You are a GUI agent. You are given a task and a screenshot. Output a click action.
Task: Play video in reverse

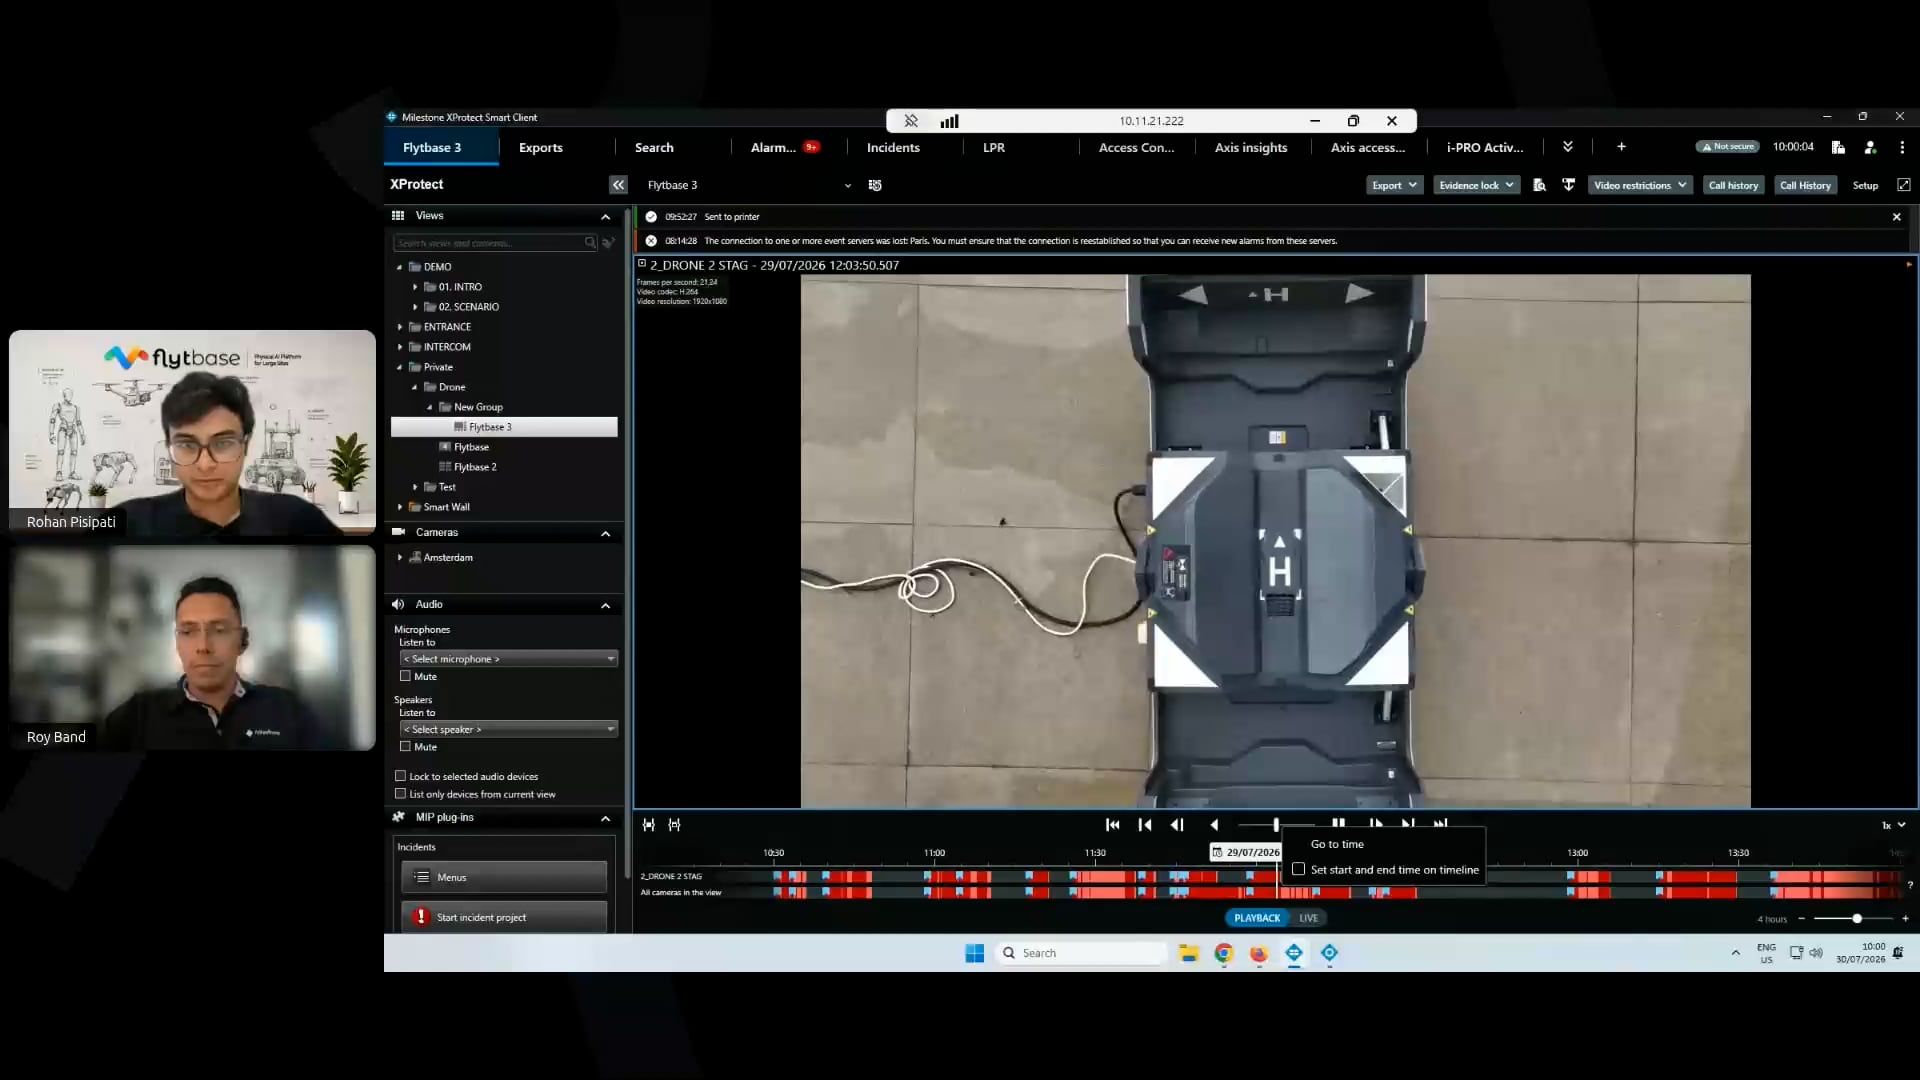click(1214, 824)
